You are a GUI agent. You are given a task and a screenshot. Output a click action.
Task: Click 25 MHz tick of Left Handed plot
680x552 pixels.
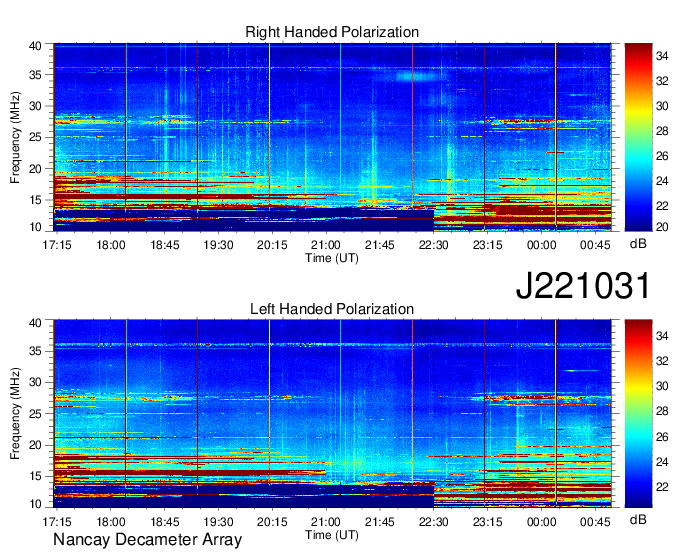click(x=35, y=414)
